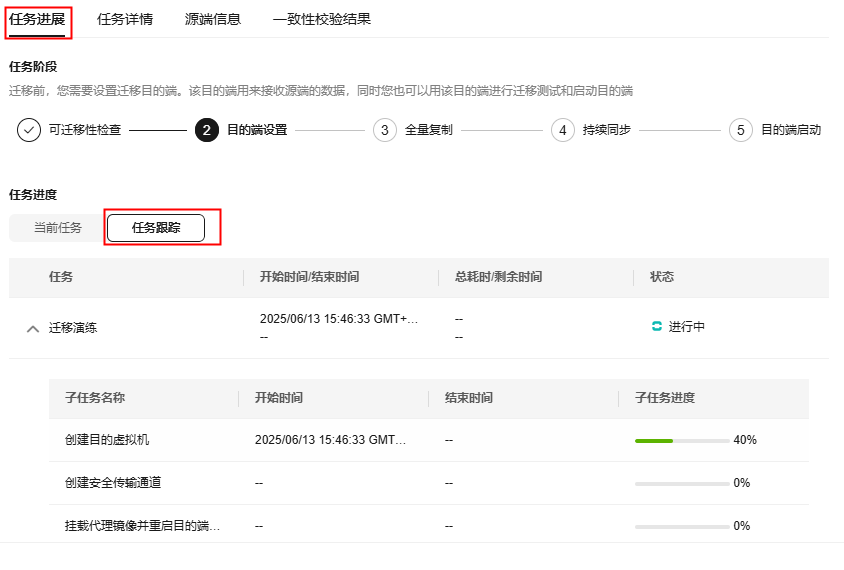Click the 创建目的虚拟机 start time cell
The width and height of the screenshot is (844, 570).
click(x=330, y=440)
